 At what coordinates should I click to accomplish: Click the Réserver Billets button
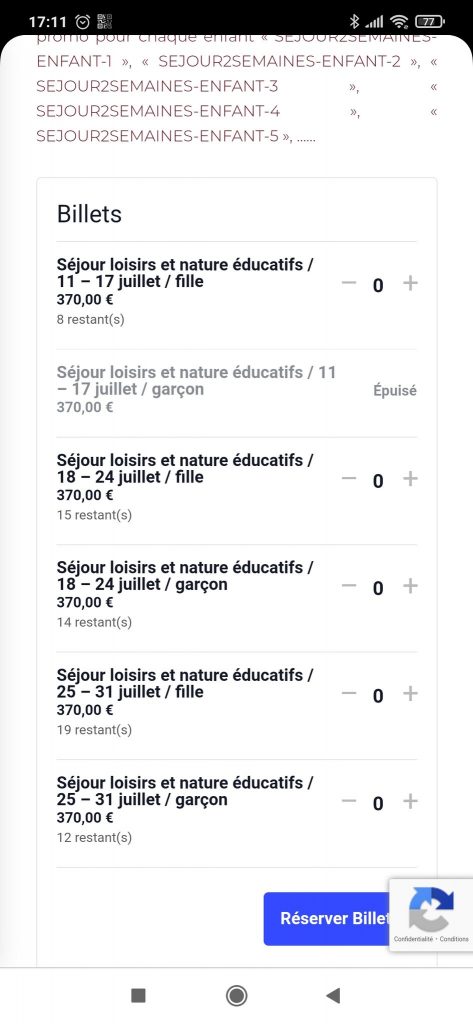327,919
